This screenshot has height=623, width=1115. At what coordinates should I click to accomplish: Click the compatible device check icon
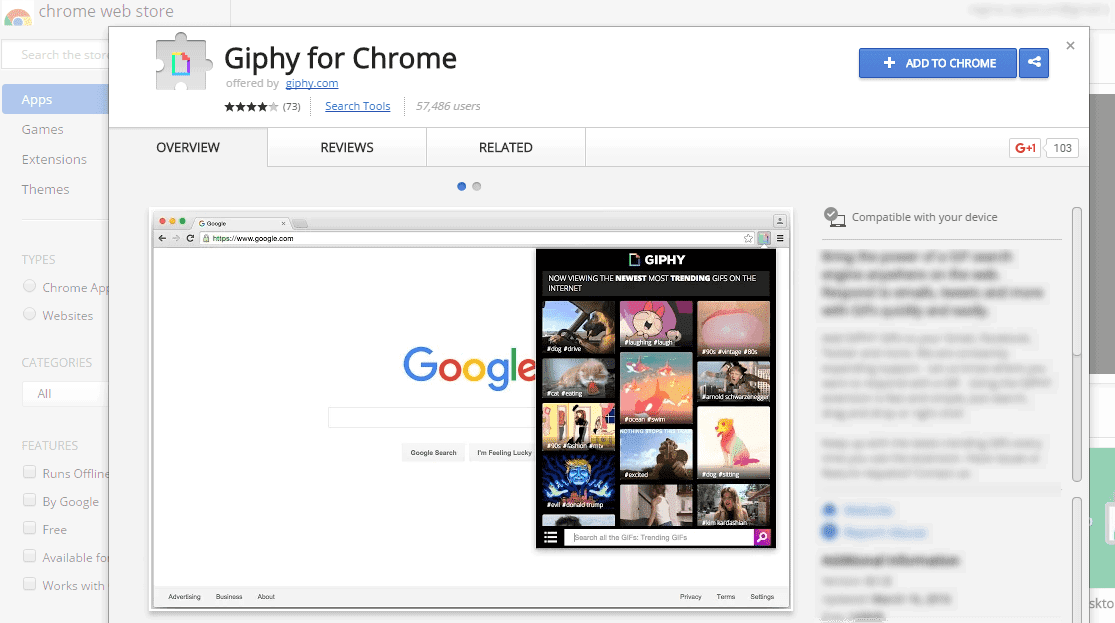point(834,217)
